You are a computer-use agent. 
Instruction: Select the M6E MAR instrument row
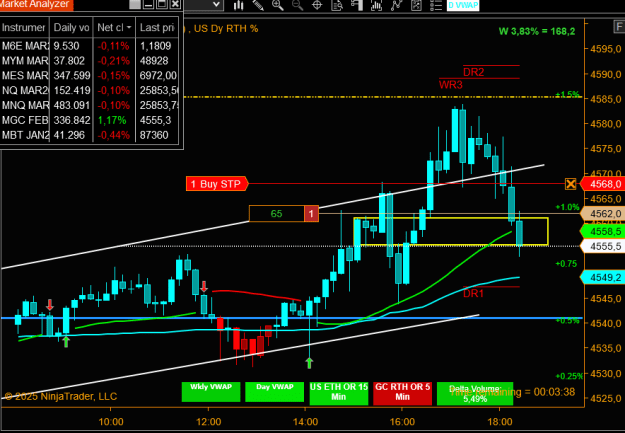point(89,46)
